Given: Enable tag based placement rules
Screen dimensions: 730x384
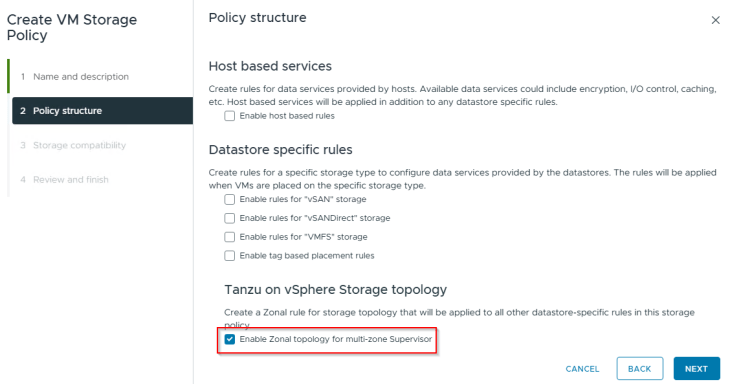Looking at the screenshot, I should pos(230,256).
